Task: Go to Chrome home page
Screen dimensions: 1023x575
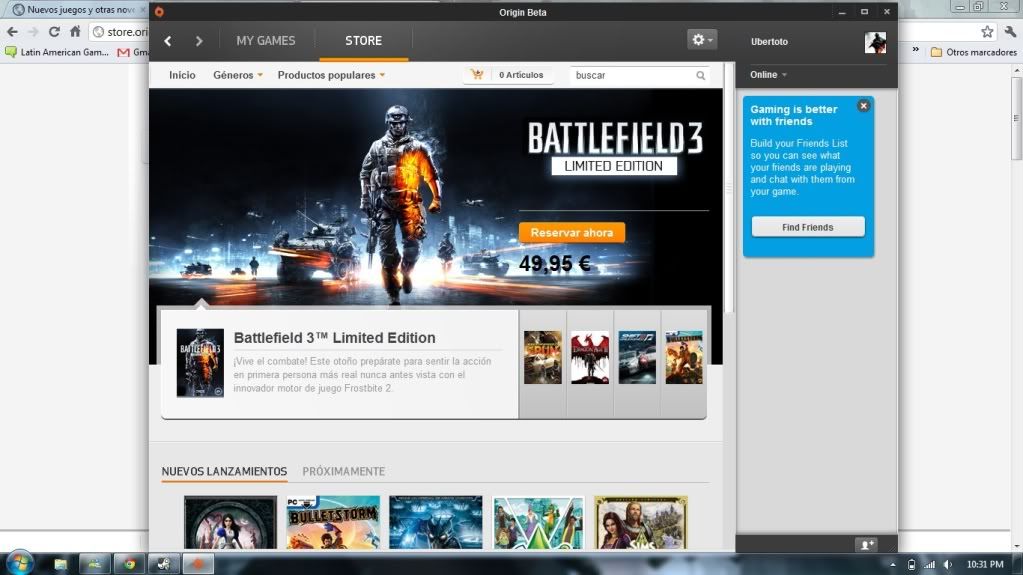Action: point(75,31)
